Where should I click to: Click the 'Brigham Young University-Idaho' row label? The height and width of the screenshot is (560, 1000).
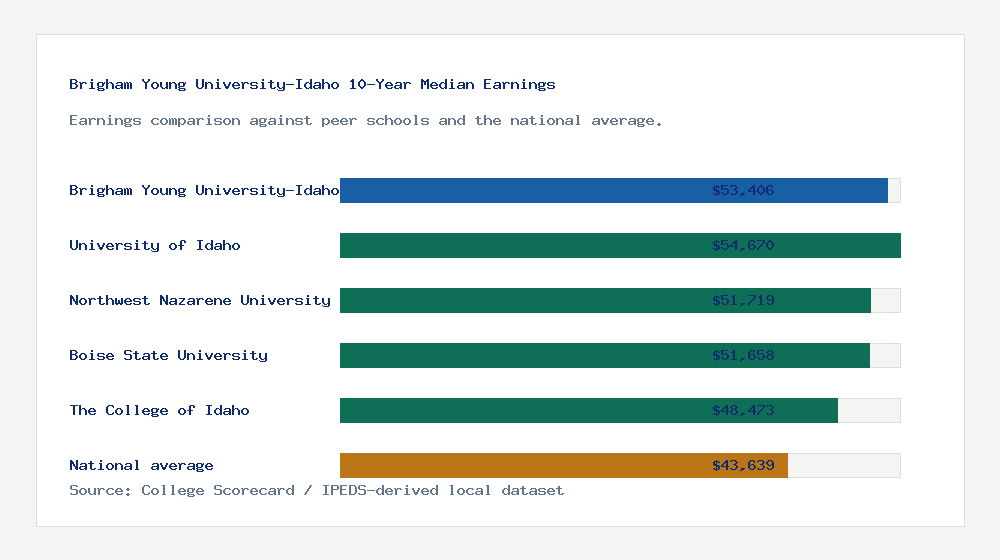pyautogui.click(x=204, y=190)
